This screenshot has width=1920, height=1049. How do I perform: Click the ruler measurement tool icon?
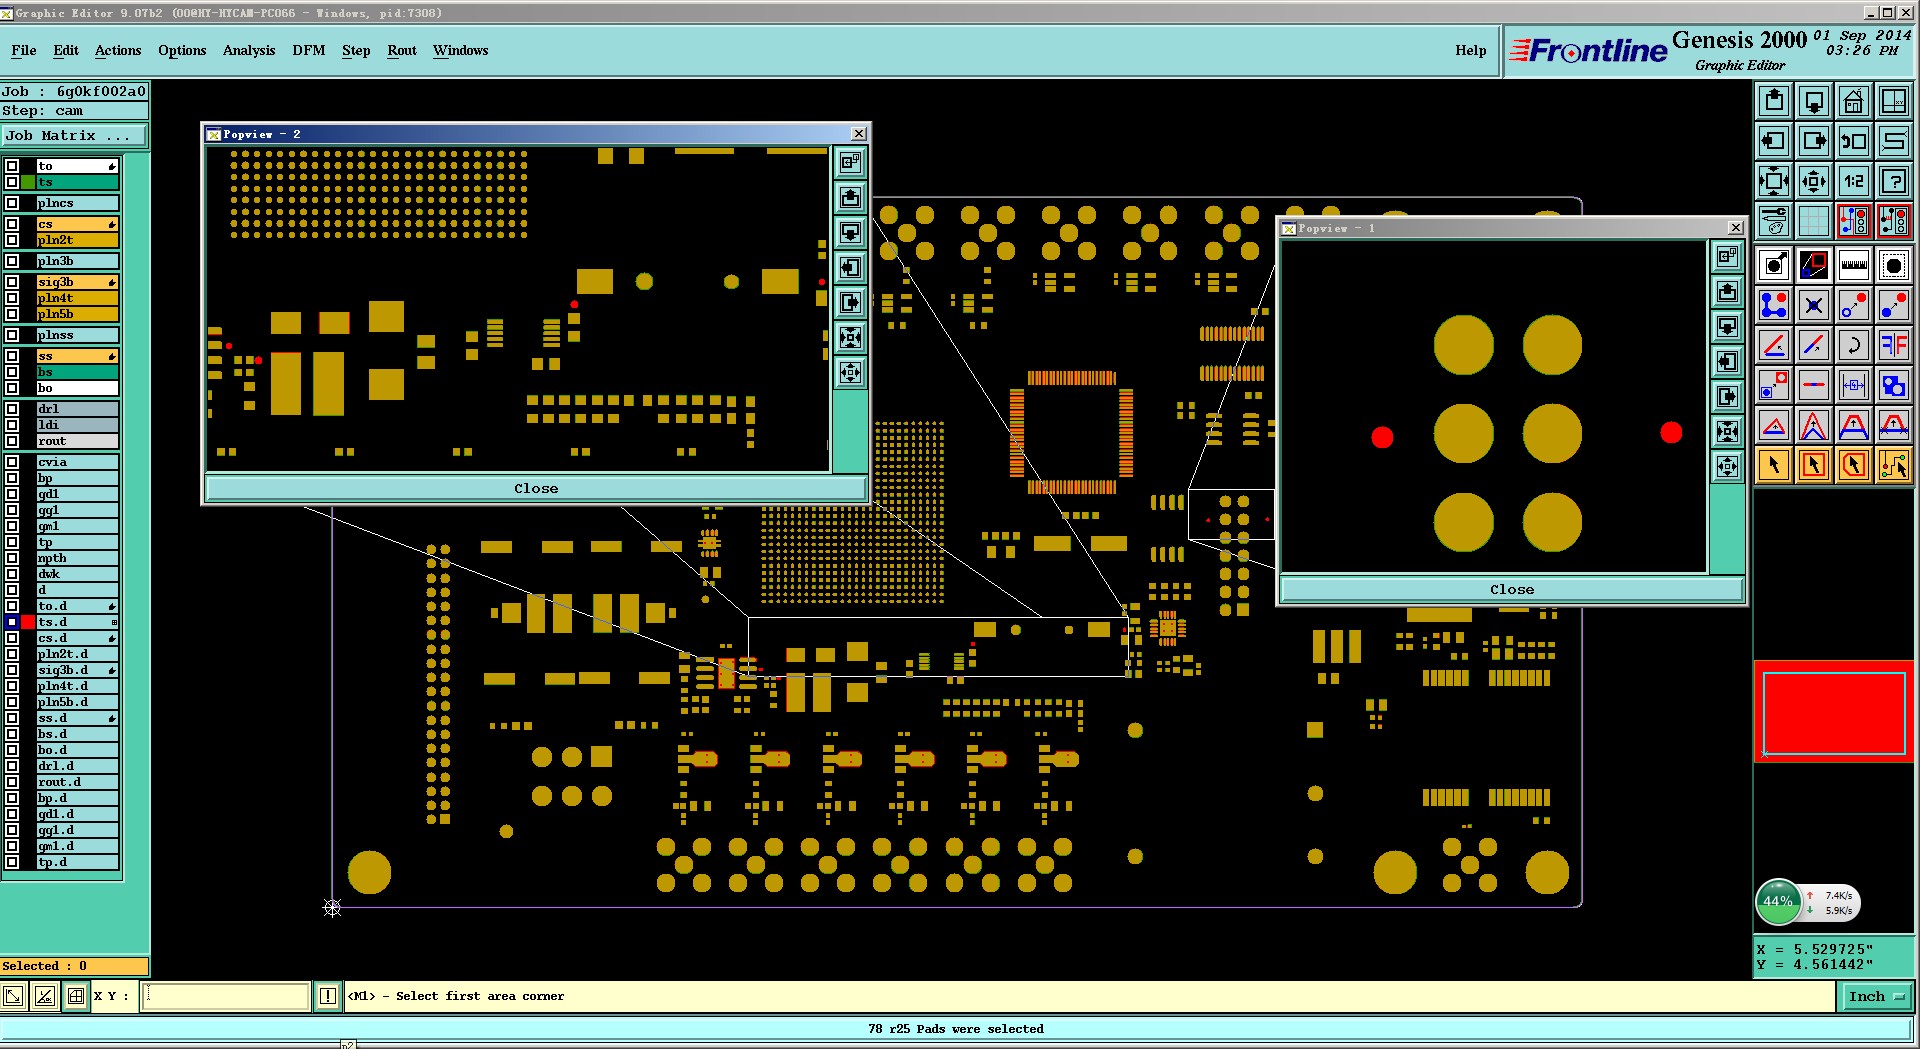pyautogui.click(x=1853, y=265)
